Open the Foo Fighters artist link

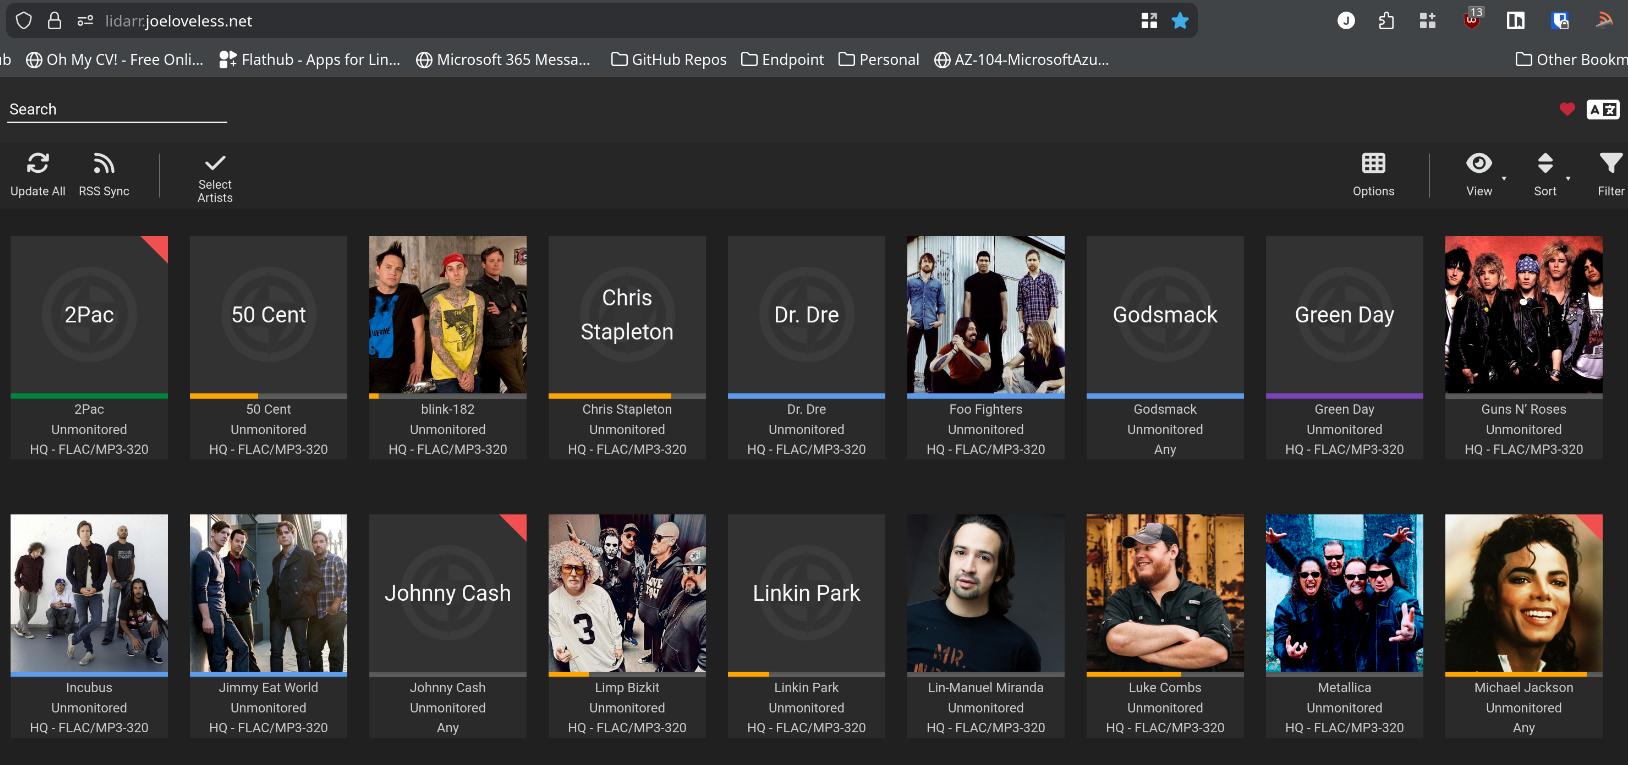[985, 409]
